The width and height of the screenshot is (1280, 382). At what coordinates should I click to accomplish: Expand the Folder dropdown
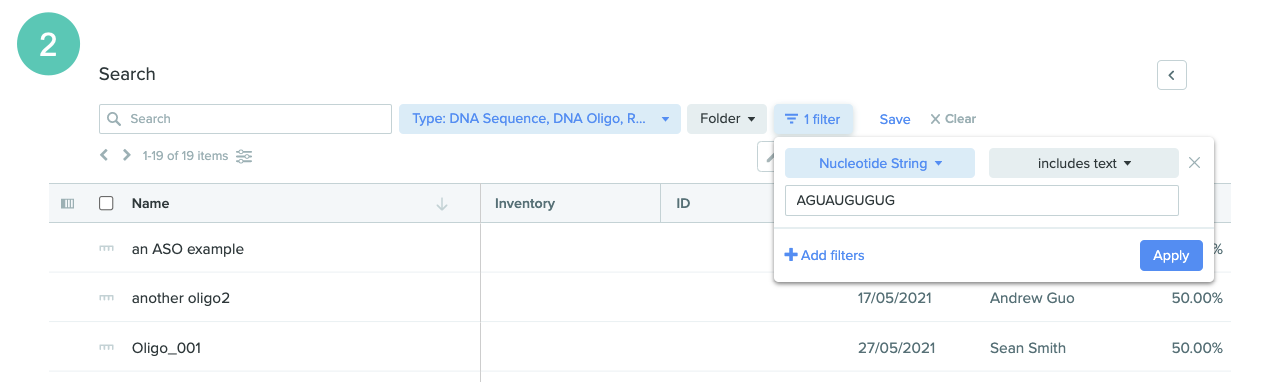point(727,119)
